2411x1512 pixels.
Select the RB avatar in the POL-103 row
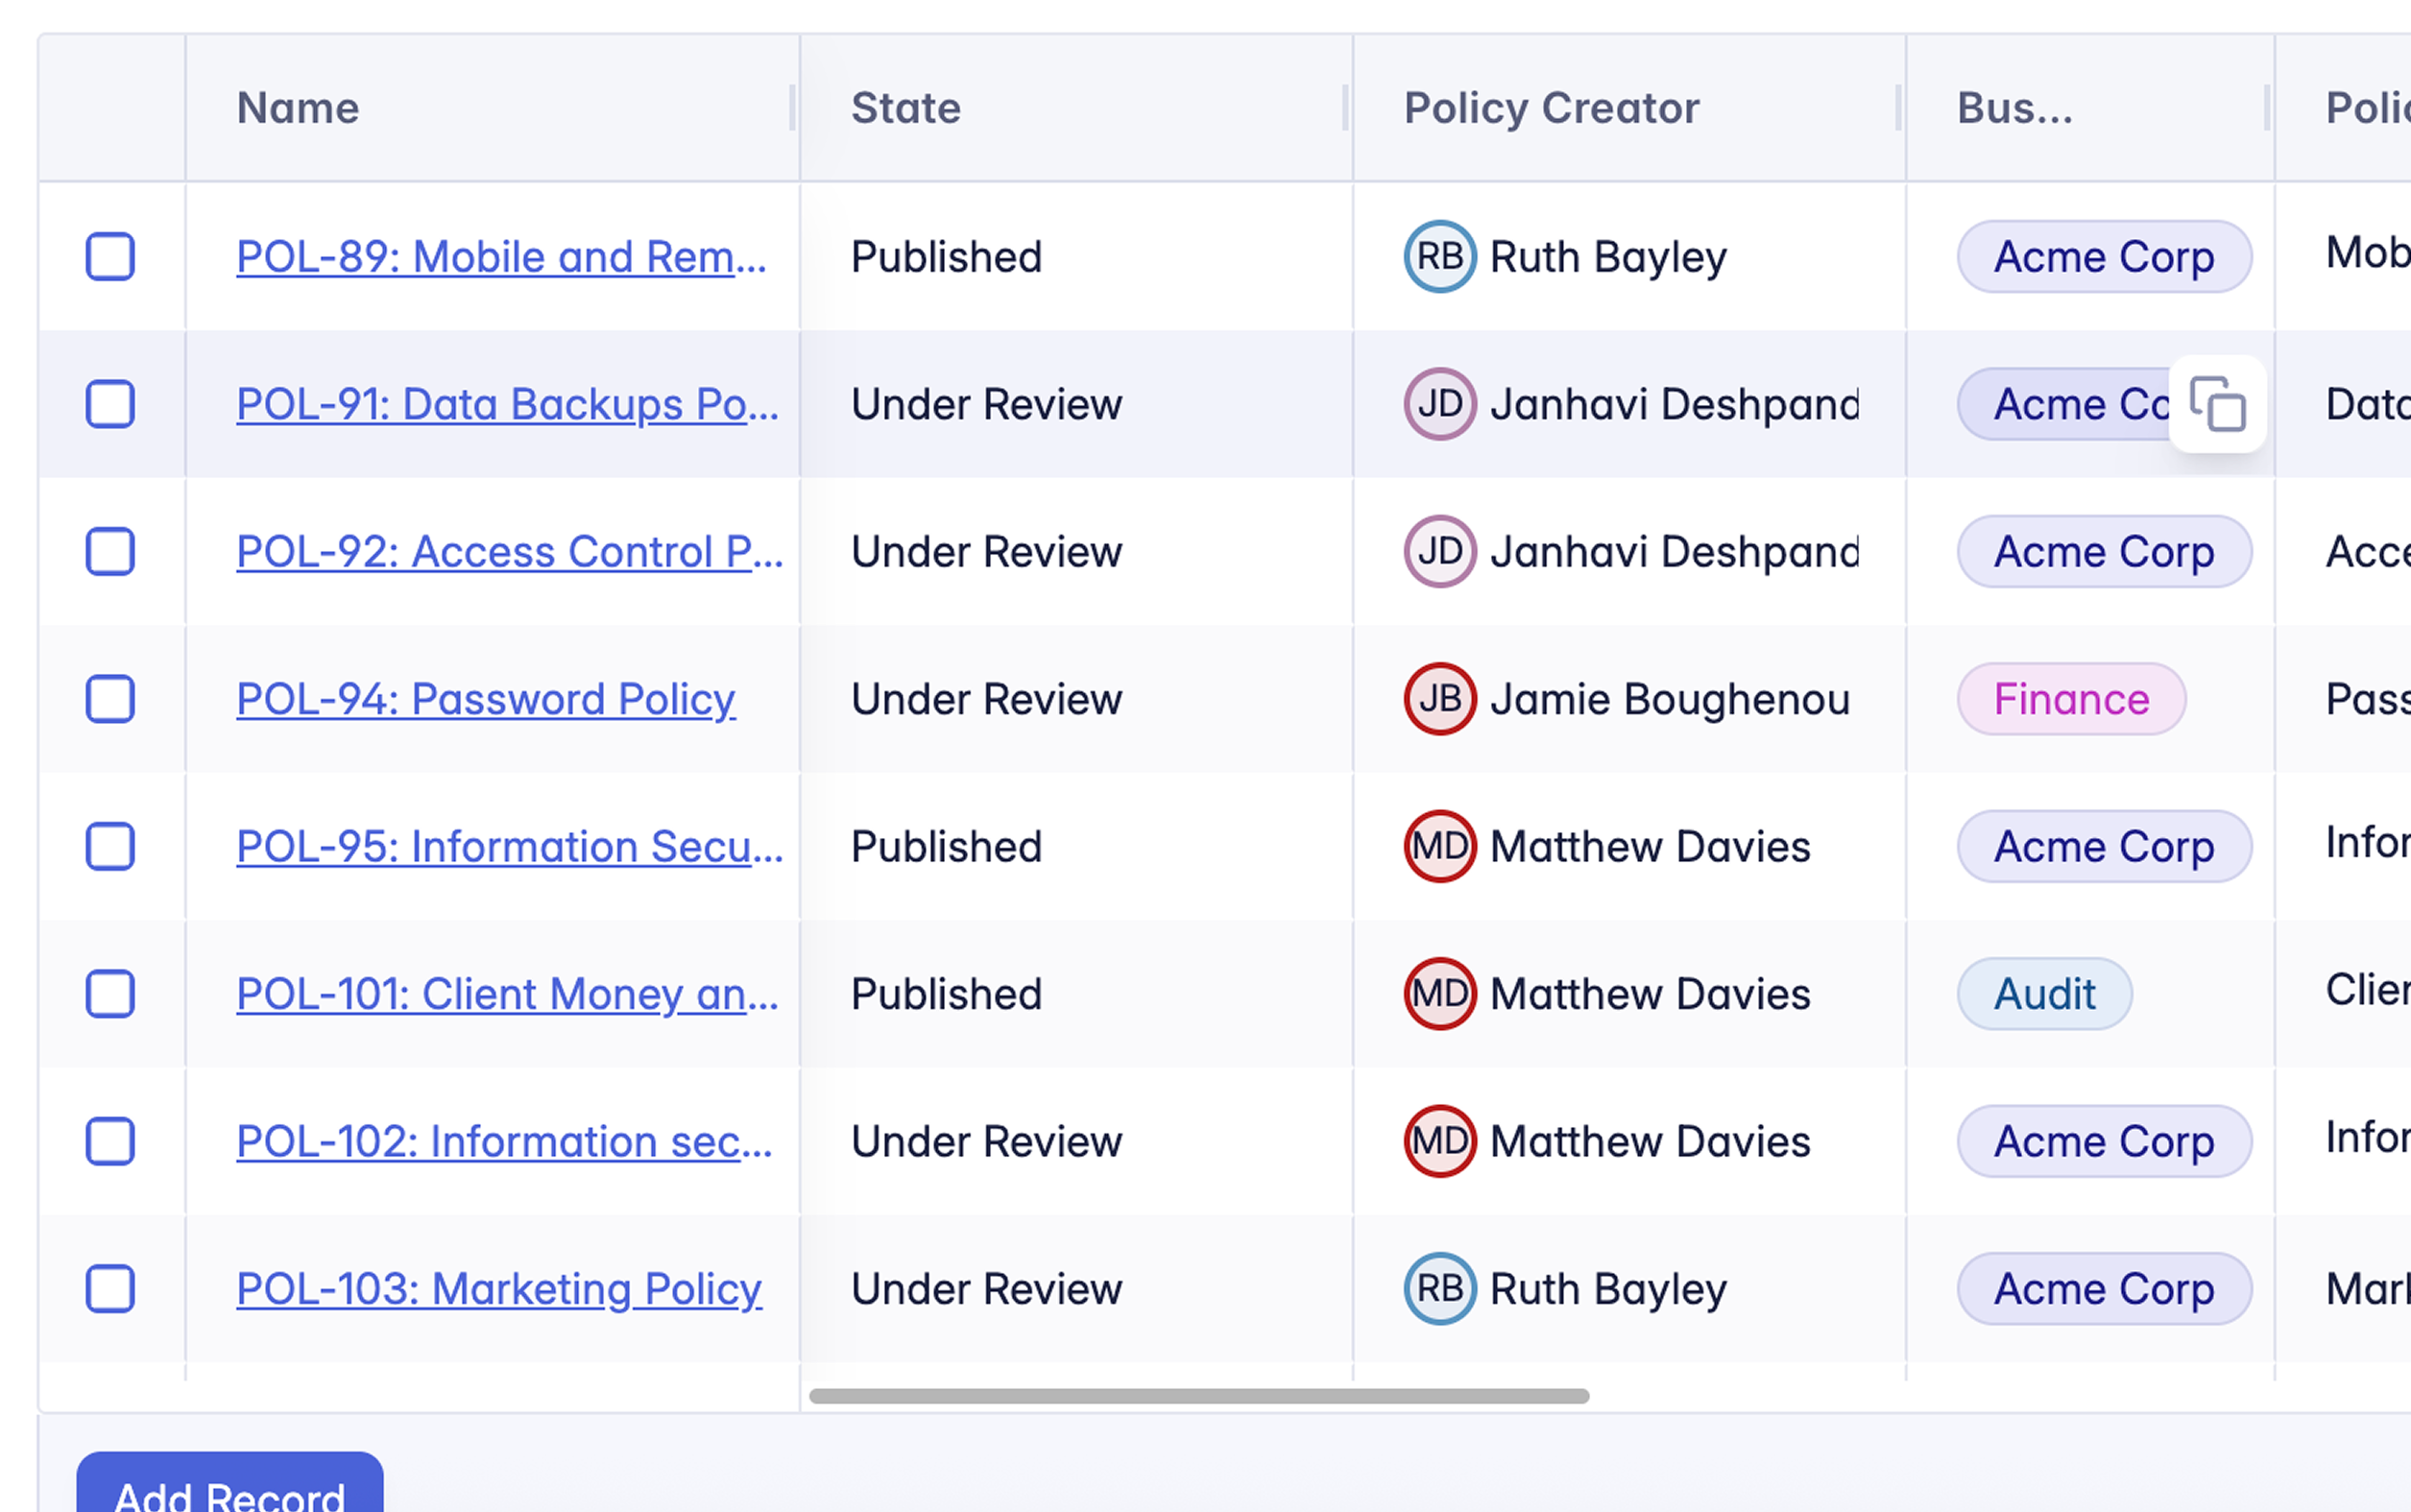1438,1289
